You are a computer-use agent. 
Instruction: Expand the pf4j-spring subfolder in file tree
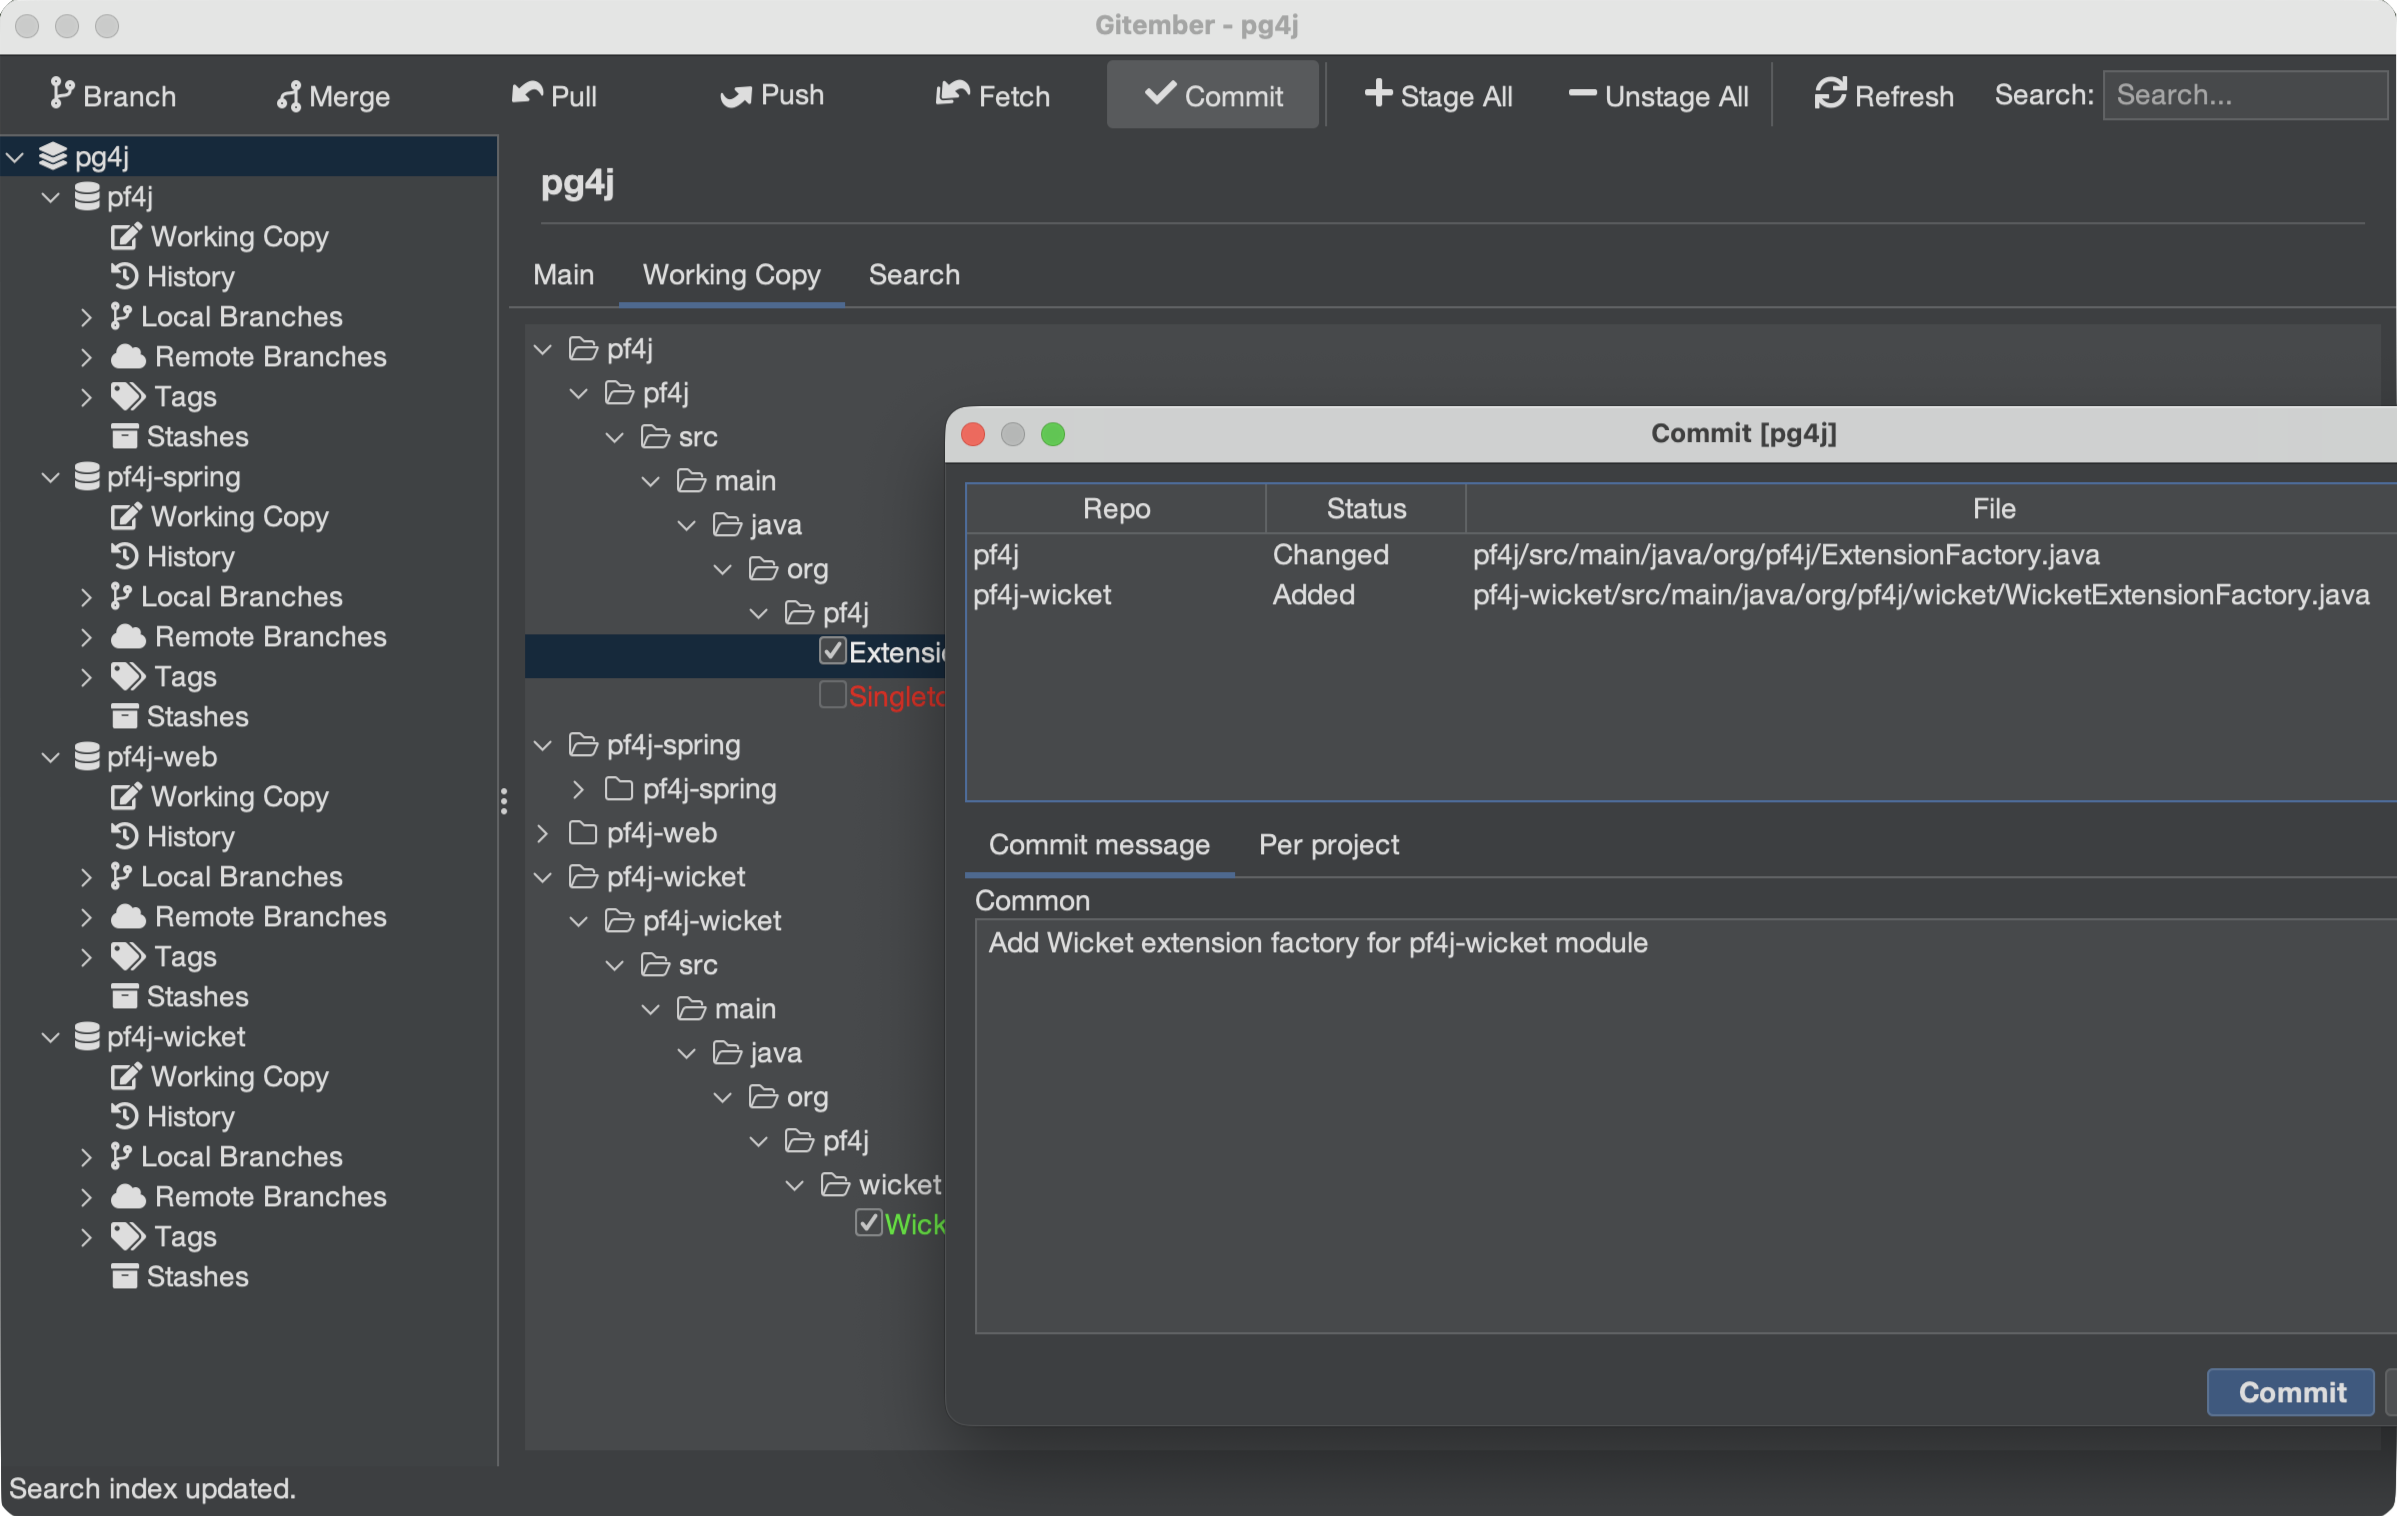pyautogui.click(x=579, y=789)
